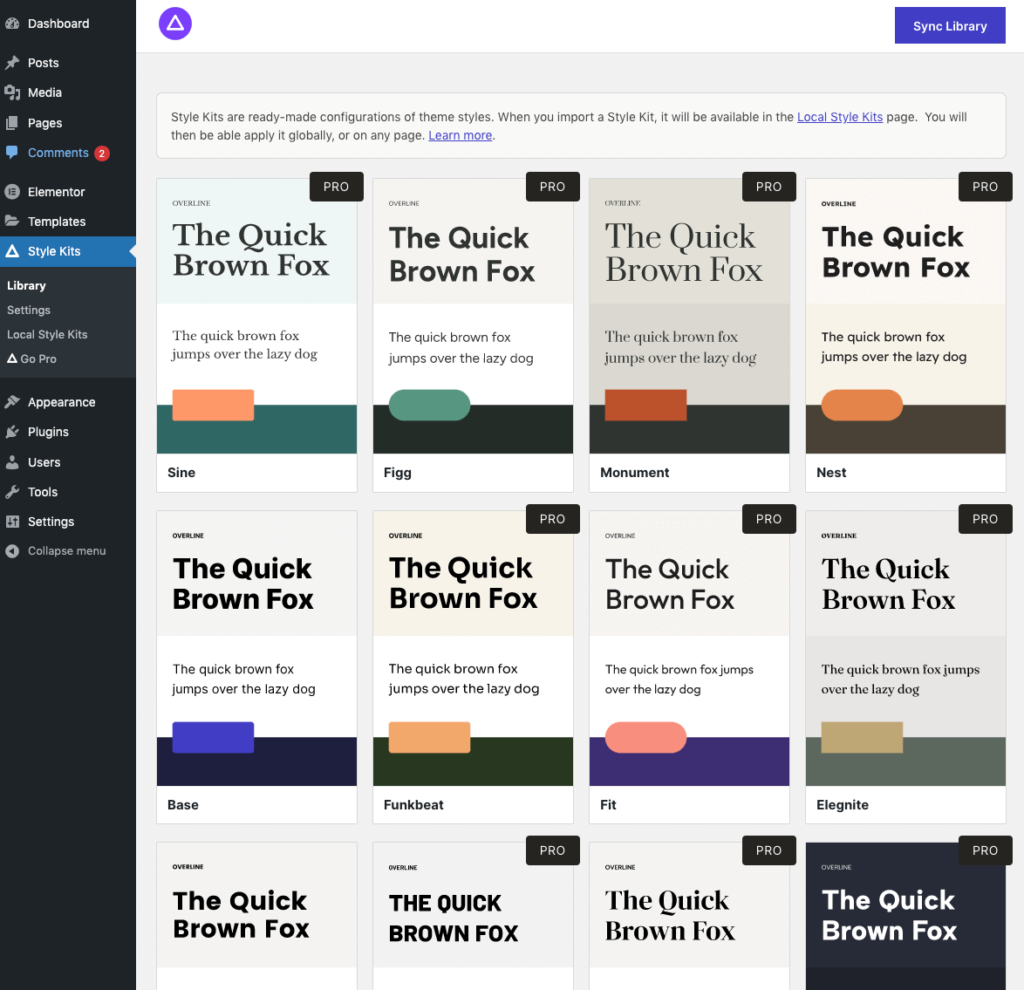Click the Appearance paintbrush icon
Viewport: 1024px width, 990px height.
12,402
